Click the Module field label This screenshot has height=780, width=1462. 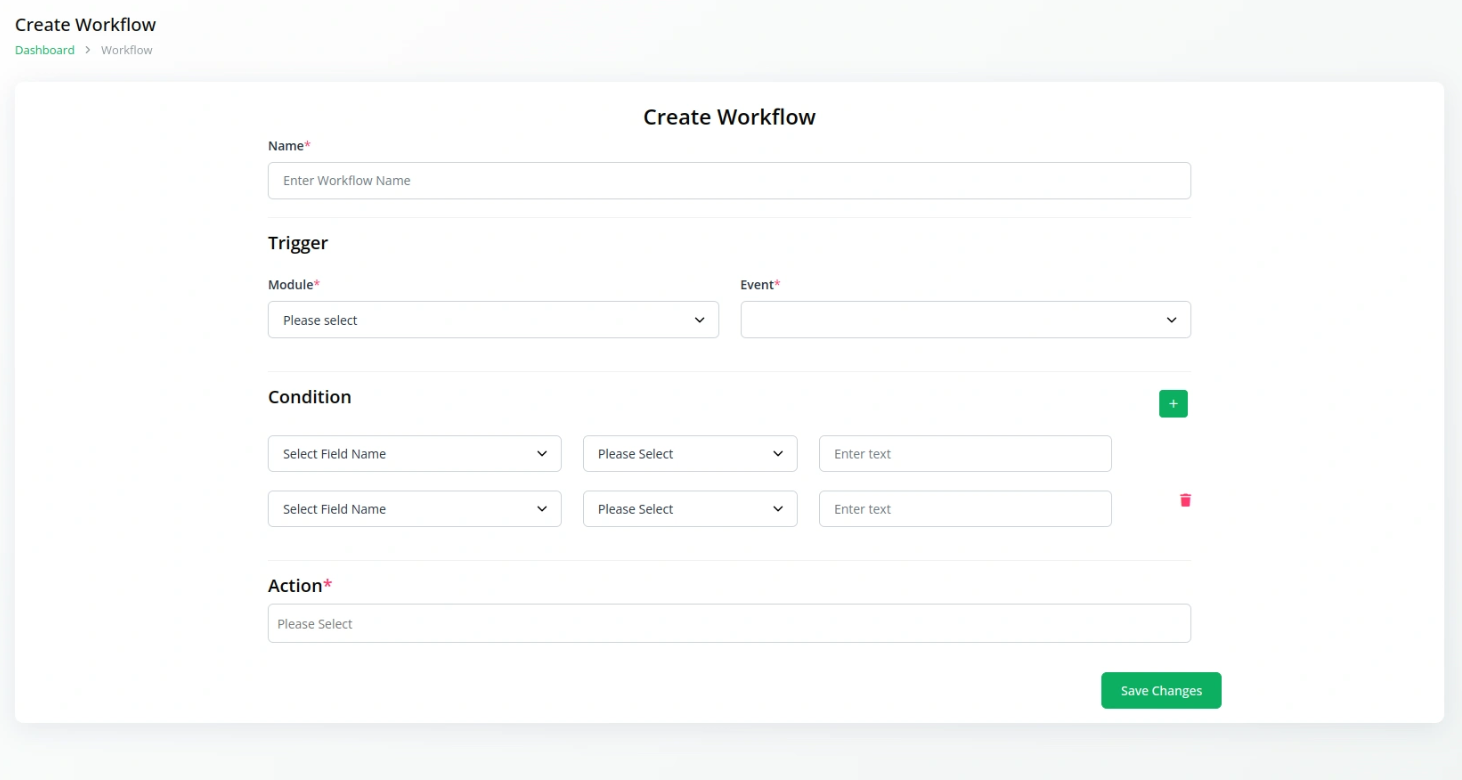click(x=294, y=285)
